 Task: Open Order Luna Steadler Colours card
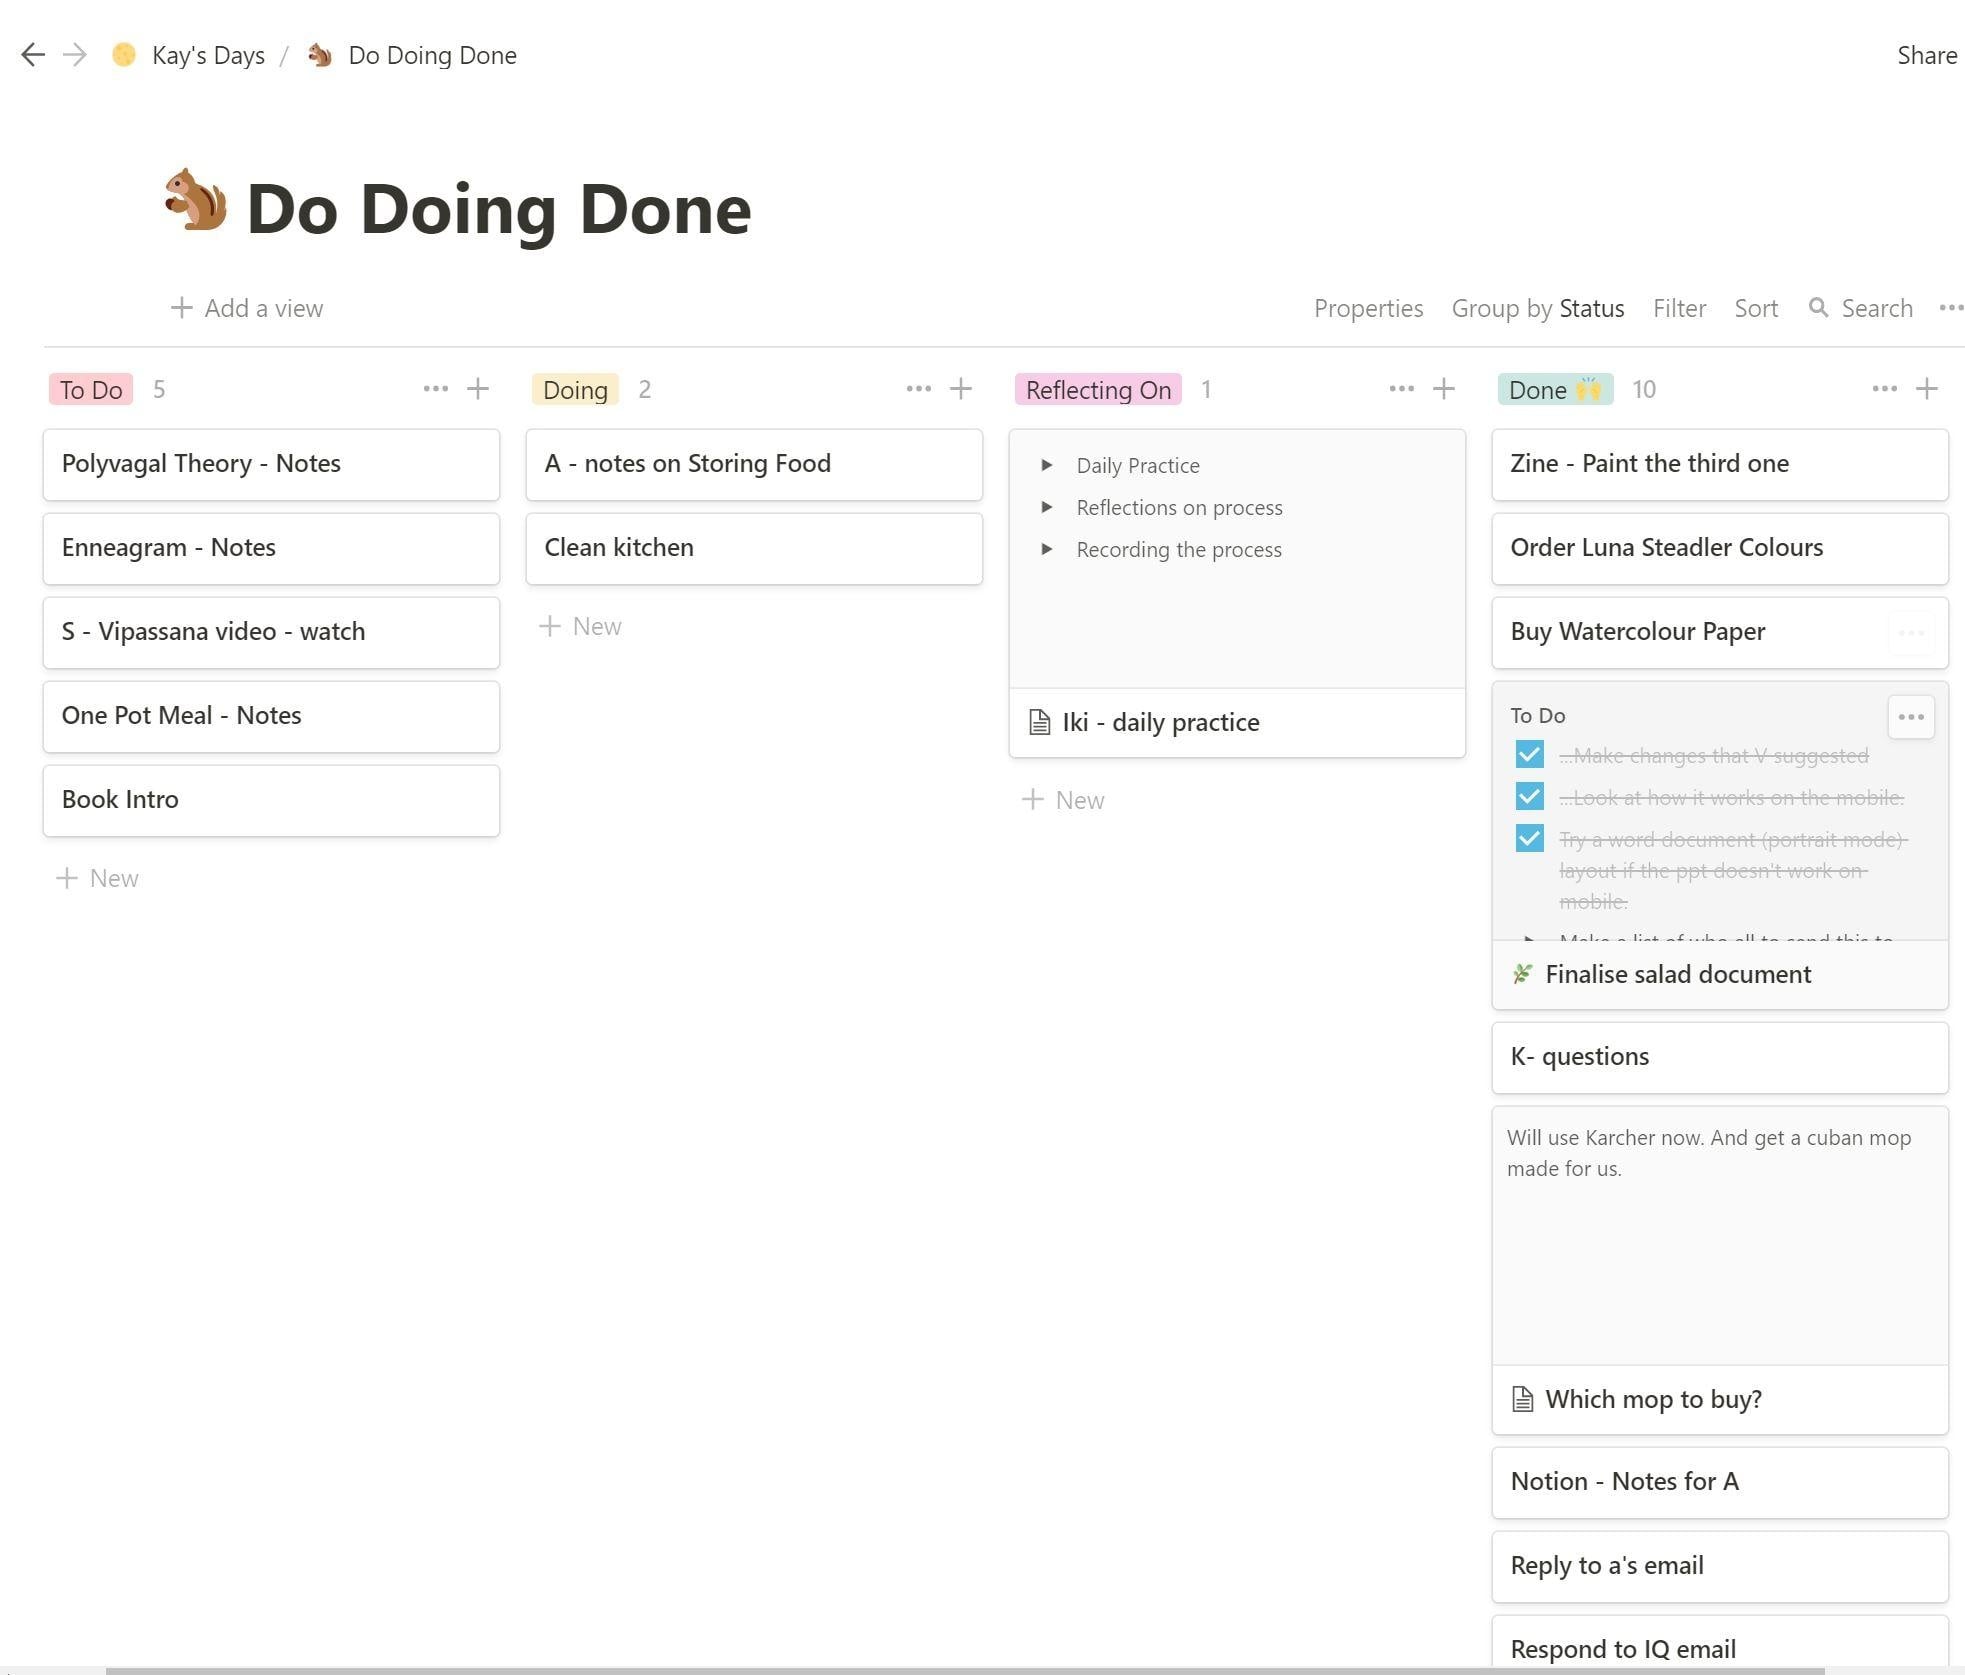click(x=1720, y=548)
